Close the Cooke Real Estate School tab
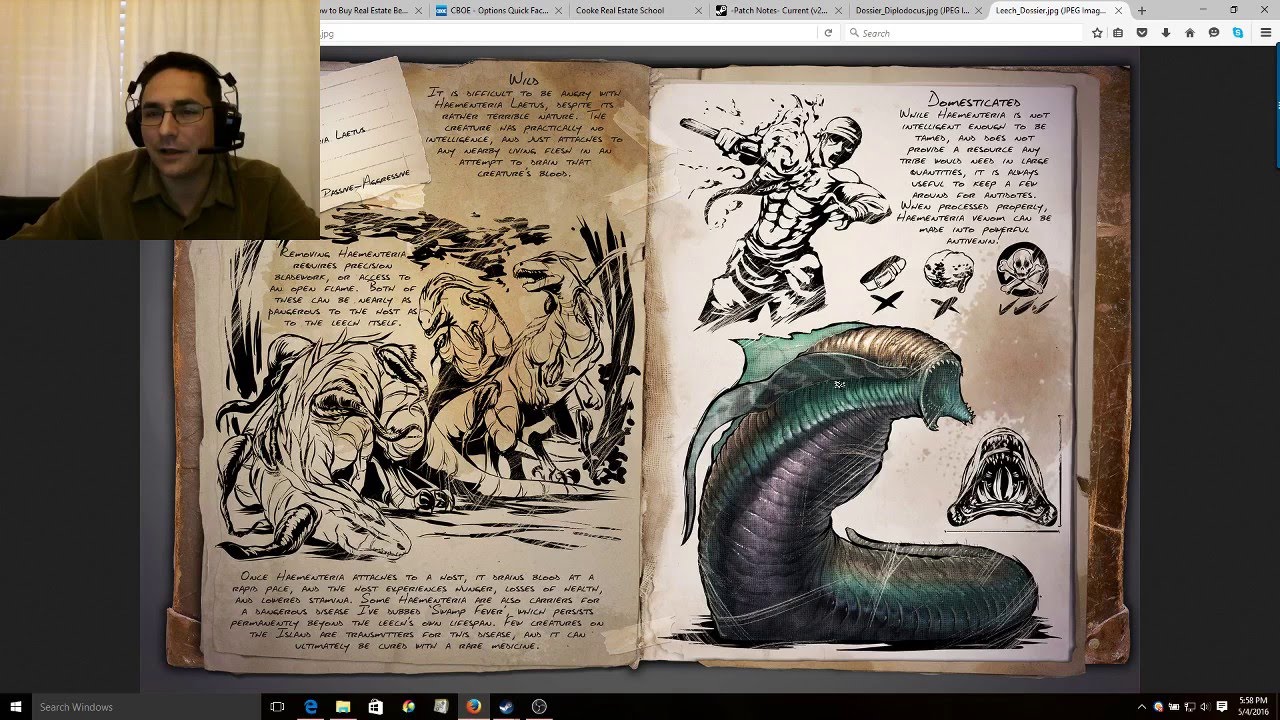The width and height of the screenshot is (1280, 720). [700, 10]
